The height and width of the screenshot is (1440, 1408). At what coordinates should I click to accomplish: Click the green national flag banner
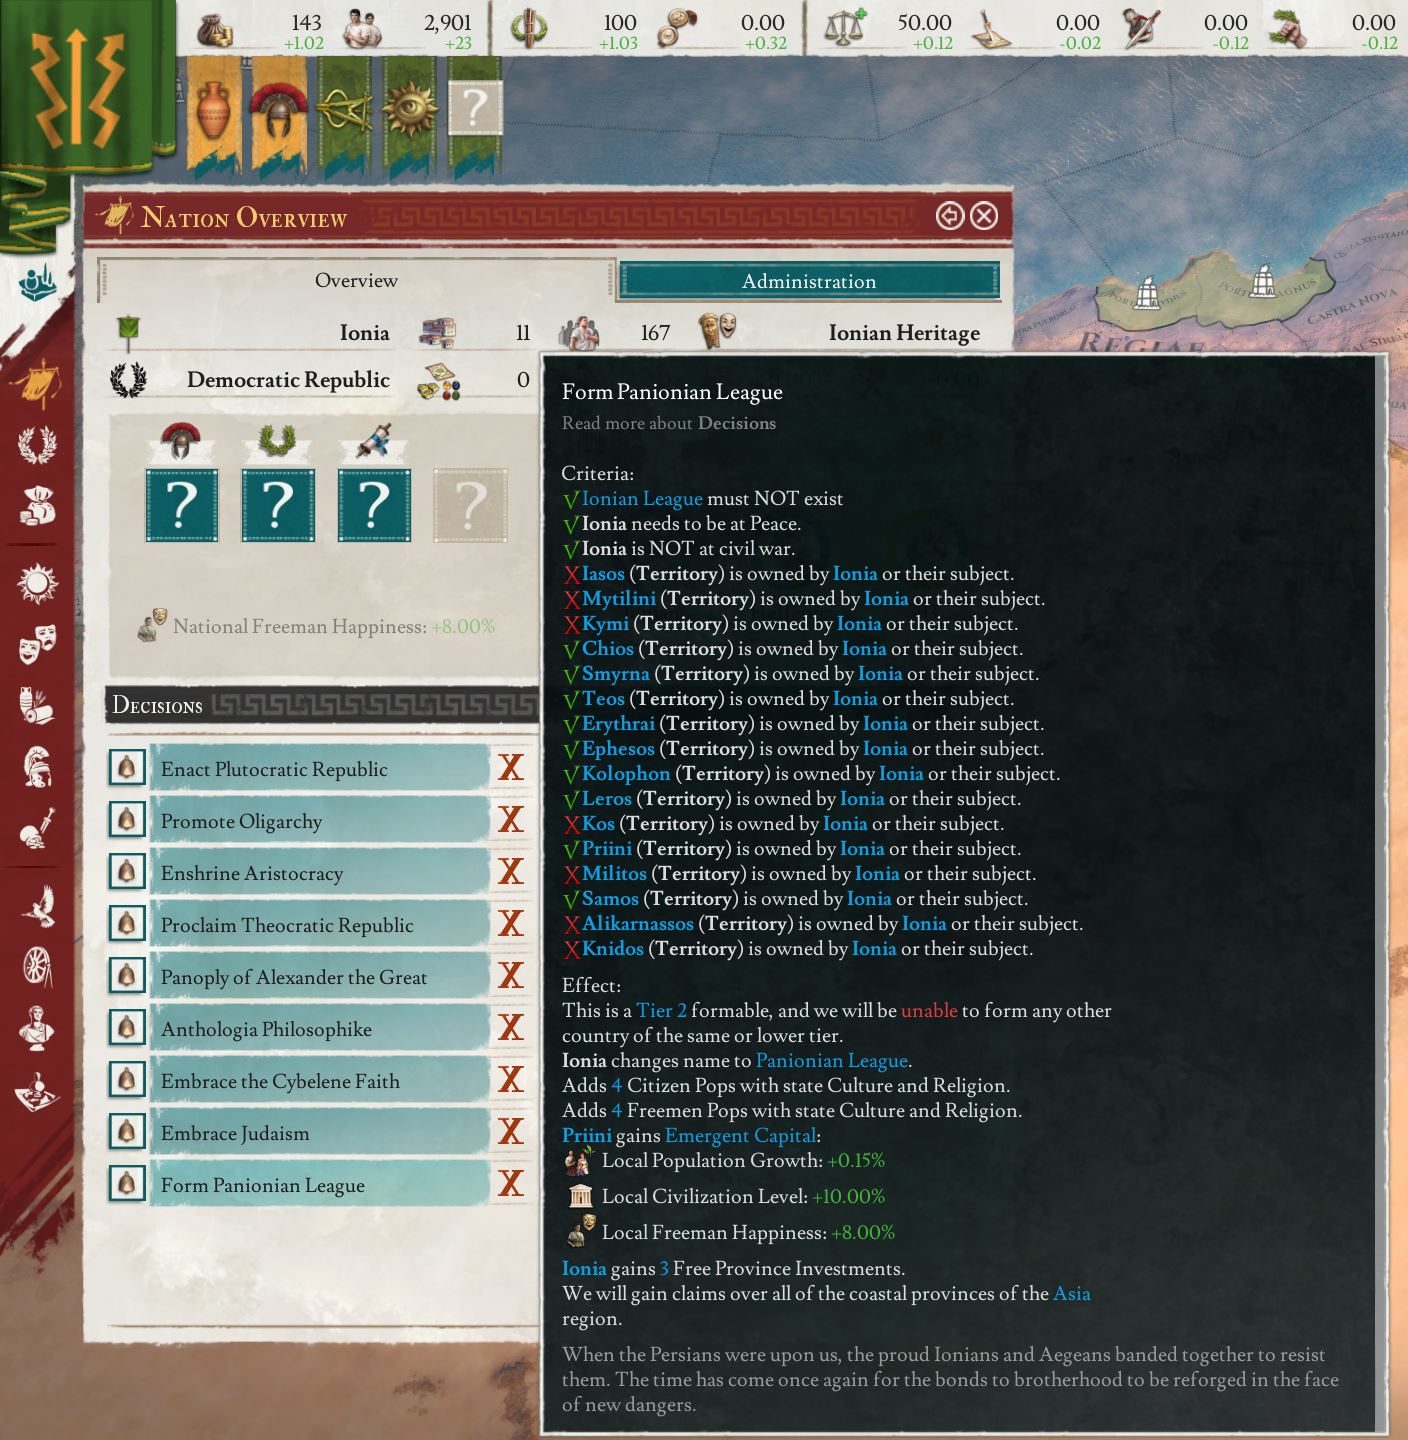78,88
